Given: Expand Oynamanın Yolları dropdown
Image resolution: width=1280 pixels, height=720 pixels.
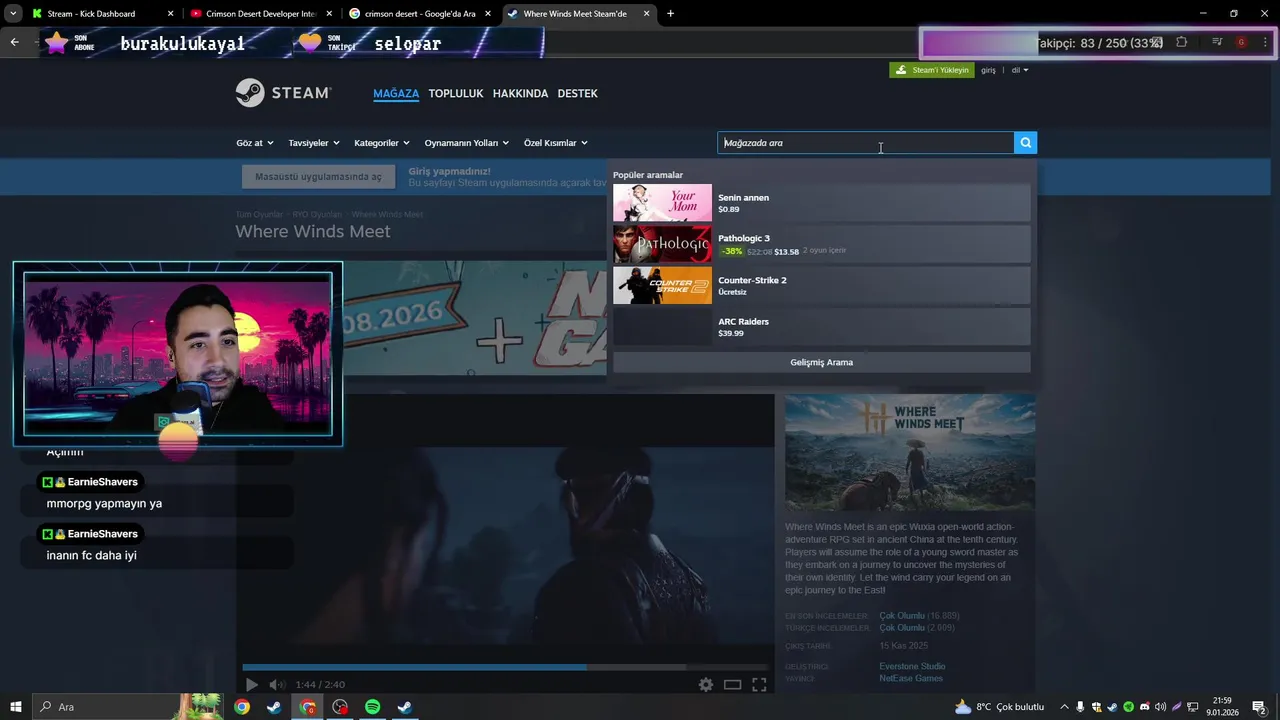Looking at the screenshot, I should pyautogui.click(x=467, y=143).
